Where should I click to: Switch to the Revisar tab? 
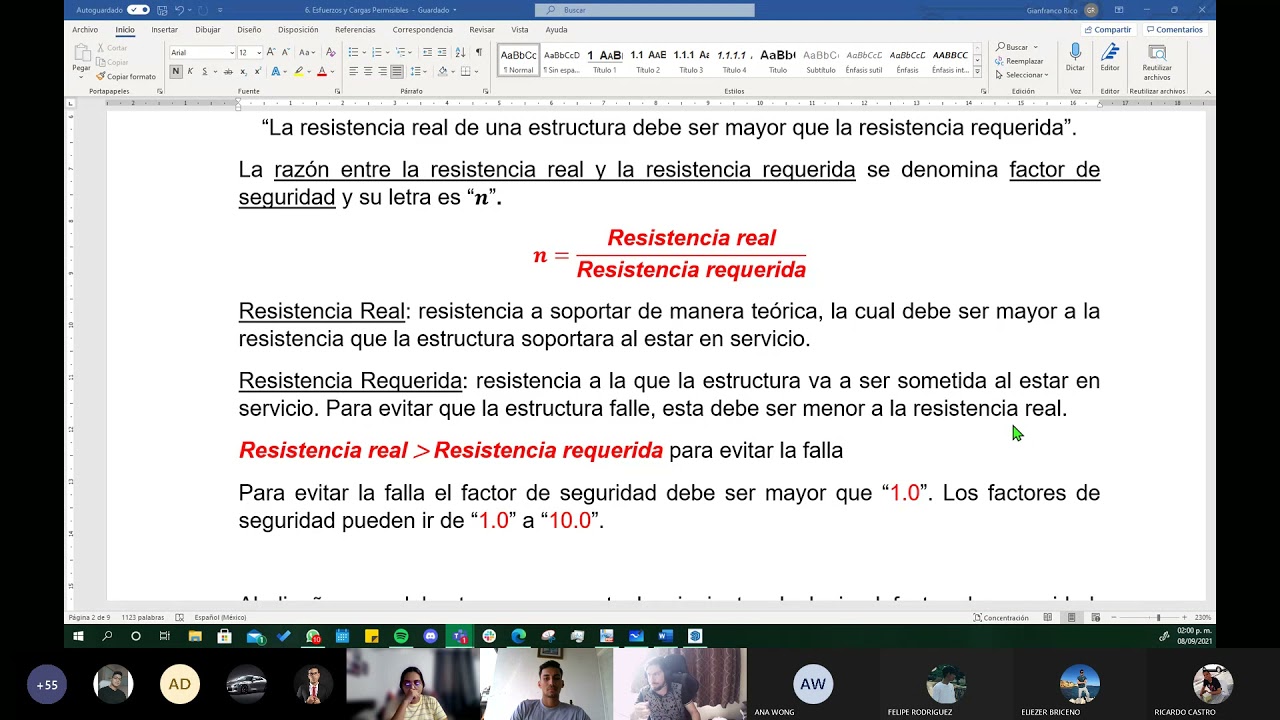482,30
